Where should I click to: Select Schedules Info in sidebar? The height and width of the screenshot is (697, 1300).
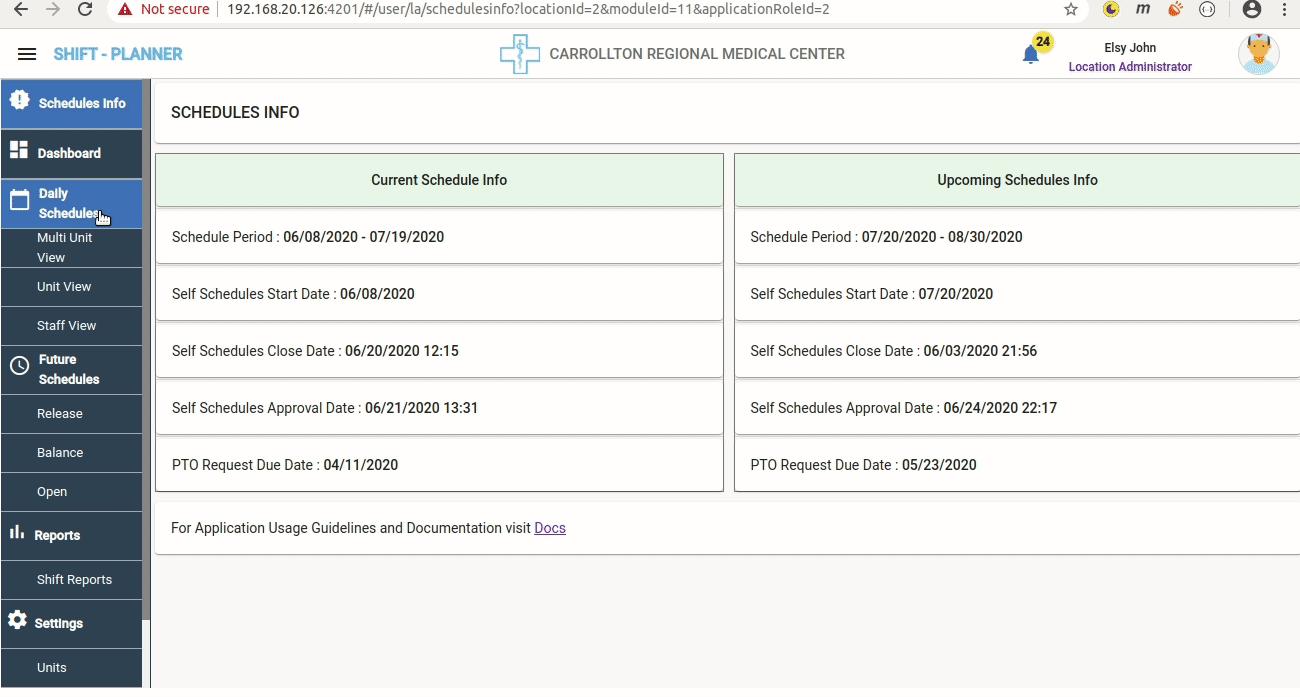(x=71, y=103)
